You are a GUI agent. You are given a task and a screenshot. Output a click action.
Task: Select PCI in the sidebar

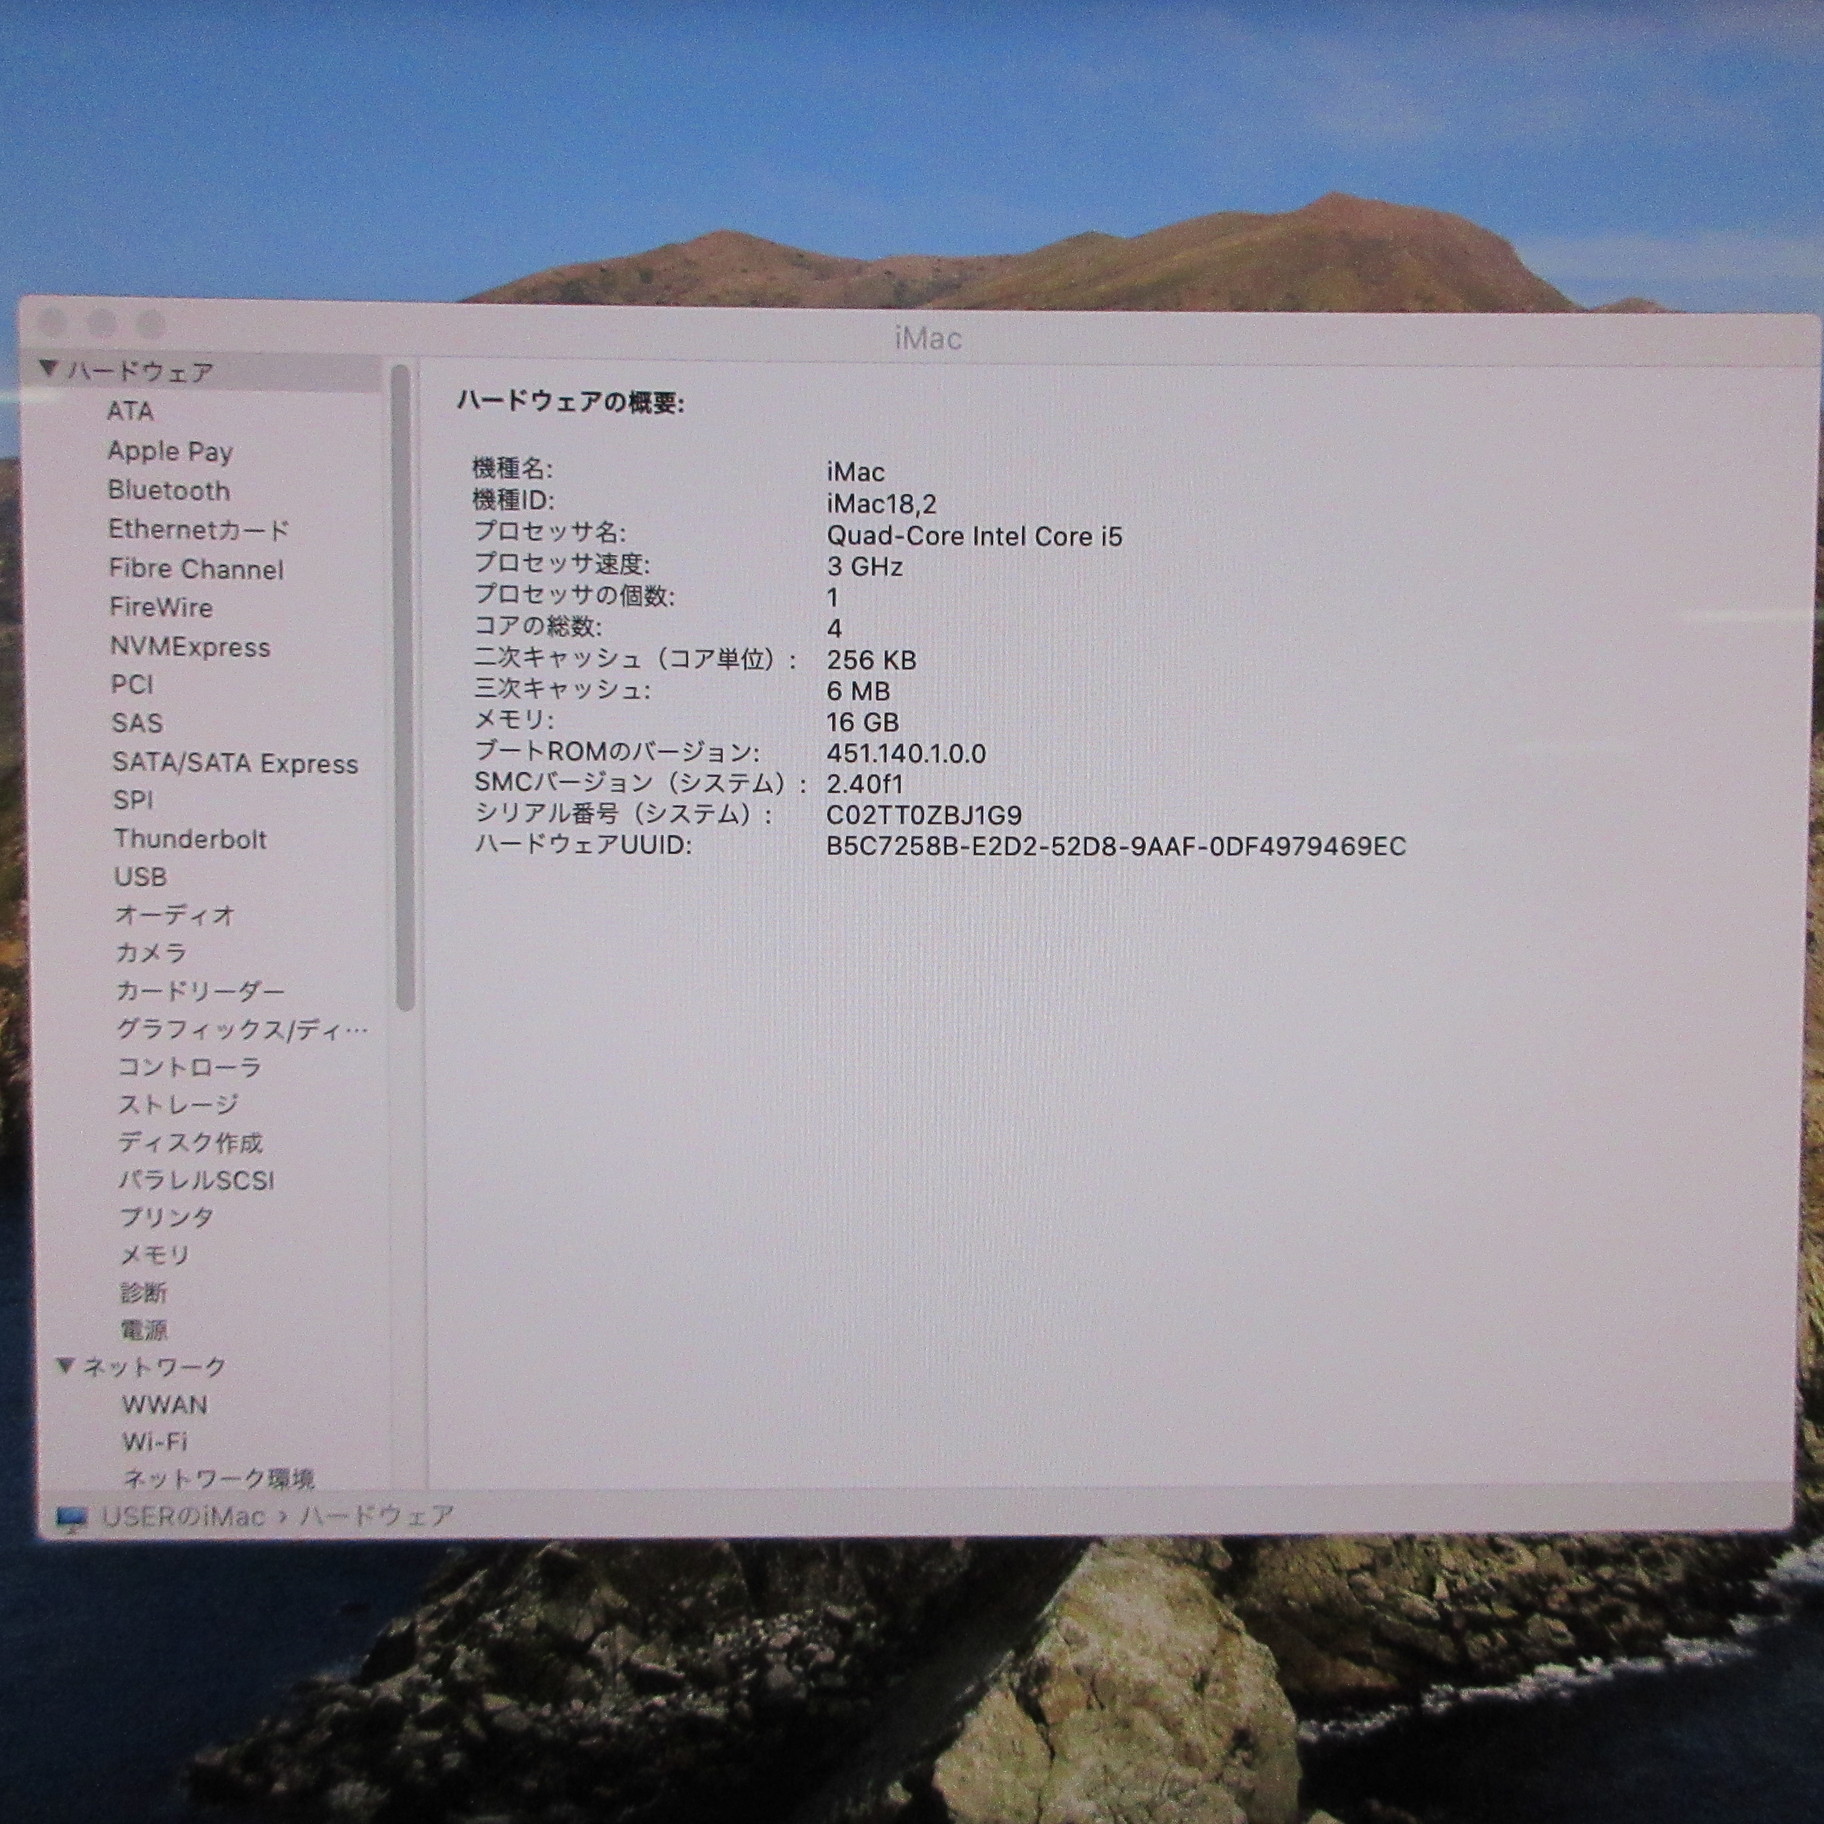tap(132, 684)
